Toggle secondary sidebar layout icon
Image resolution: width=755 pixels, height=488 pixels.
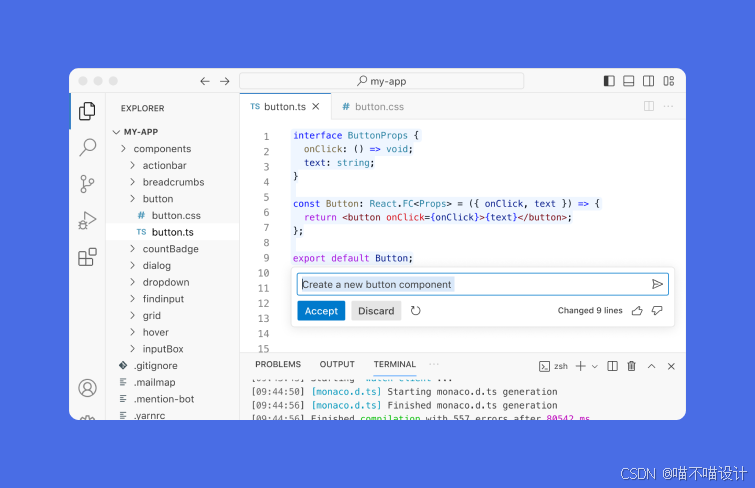(x=649, y=81)
